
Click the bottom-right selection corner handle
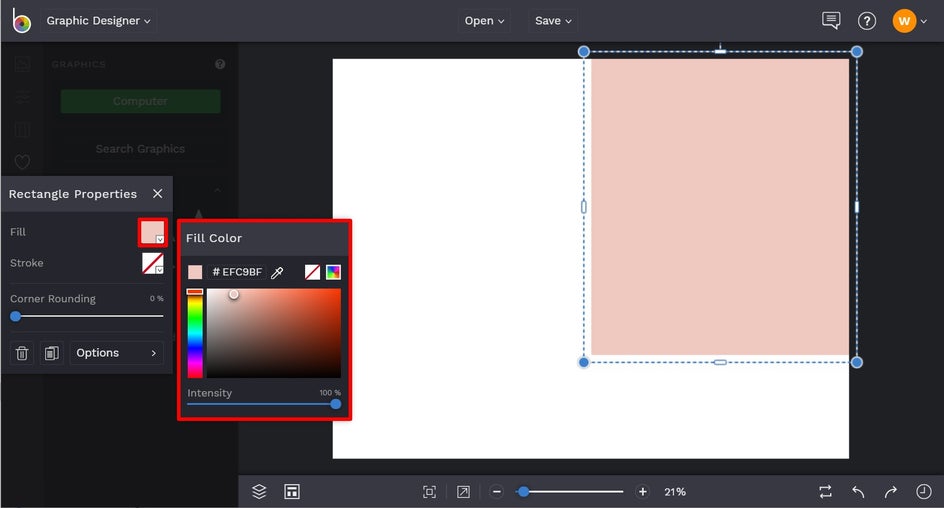pos(857,362)
